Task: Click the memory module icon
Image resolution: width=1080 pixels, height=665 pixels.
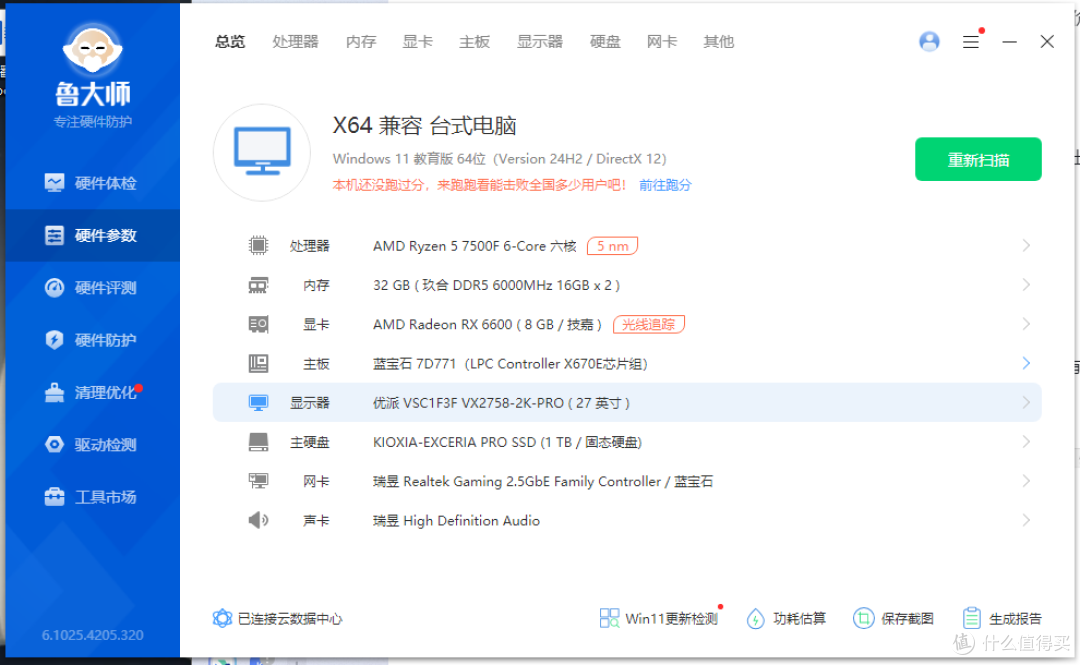Action: pos(258,285)
